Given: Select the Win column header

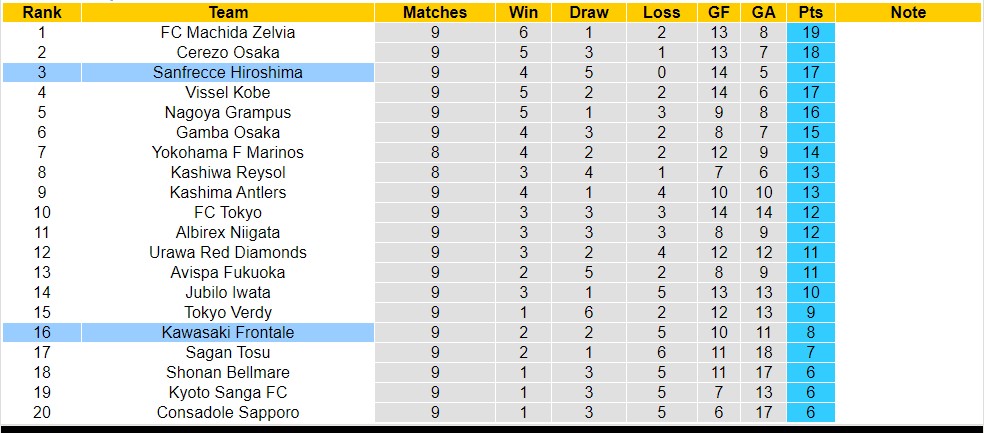Looking at the screenshot, I should 523,13.
